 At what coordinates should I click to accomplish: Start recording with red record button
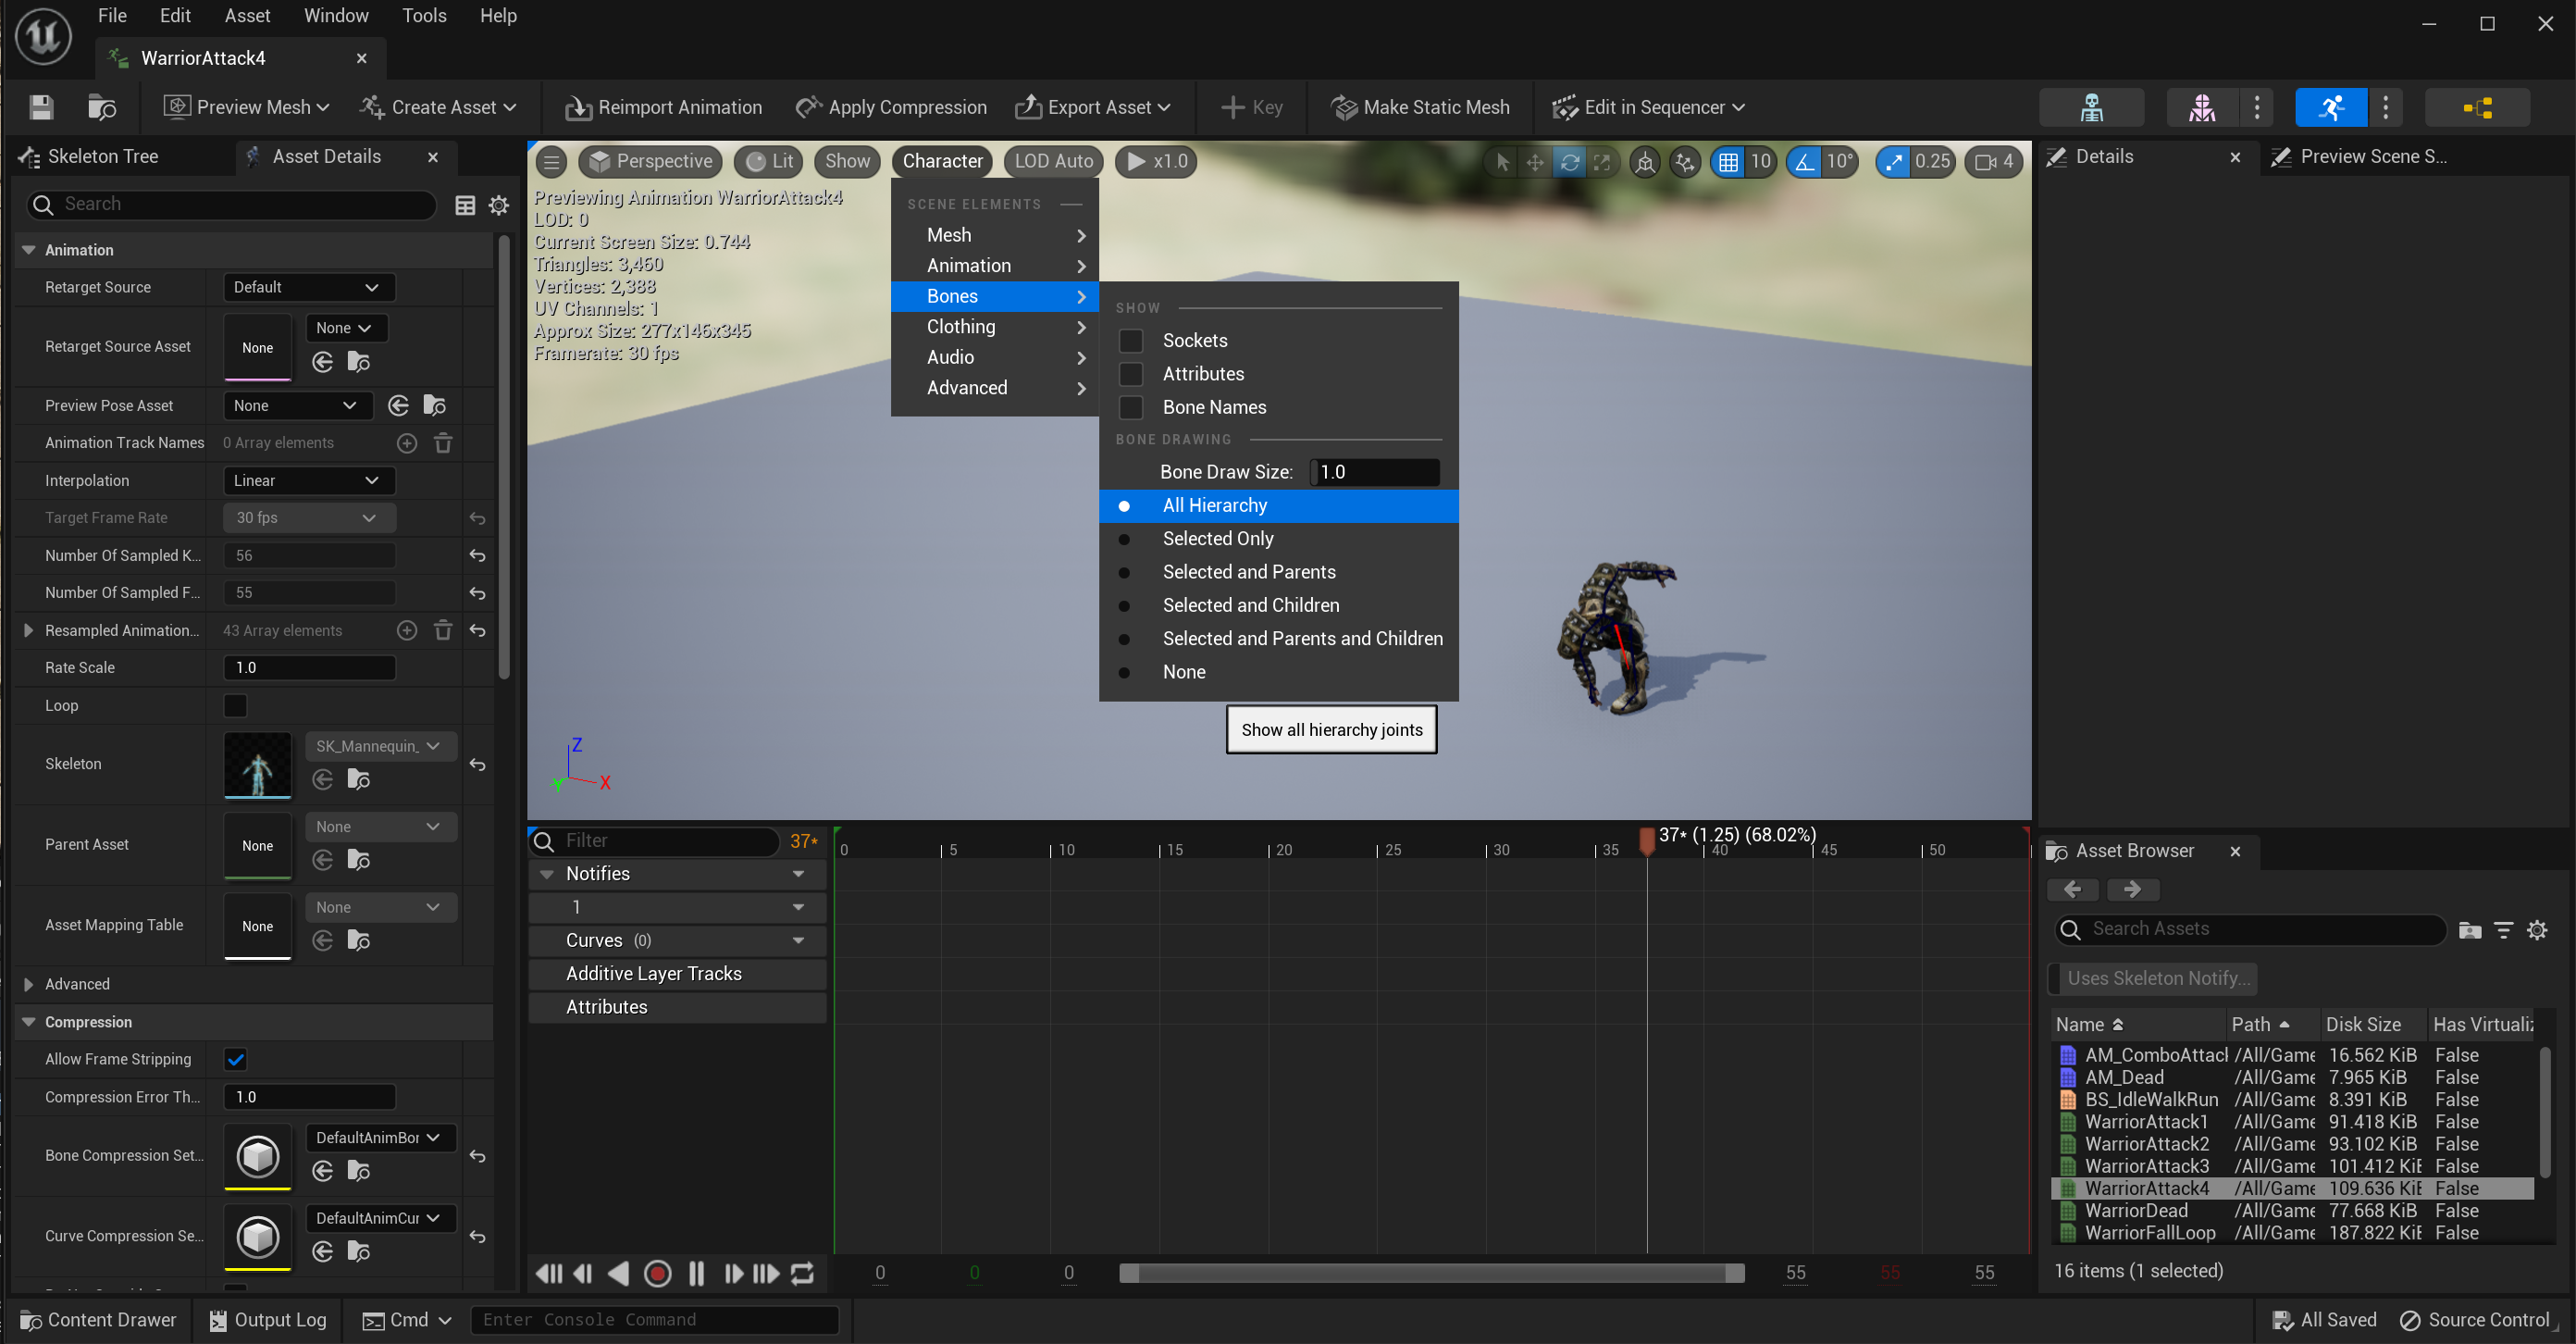pos(657,1273)
